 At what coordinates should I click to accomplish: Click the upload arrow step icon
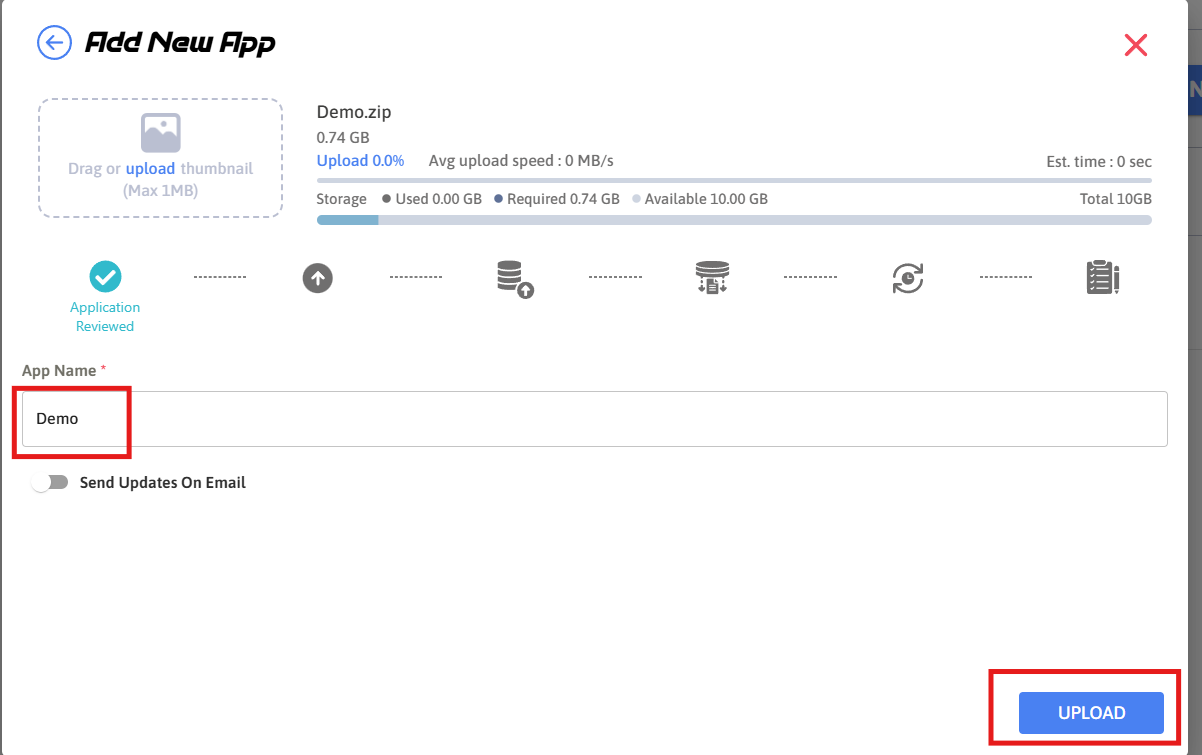[317, 277]
